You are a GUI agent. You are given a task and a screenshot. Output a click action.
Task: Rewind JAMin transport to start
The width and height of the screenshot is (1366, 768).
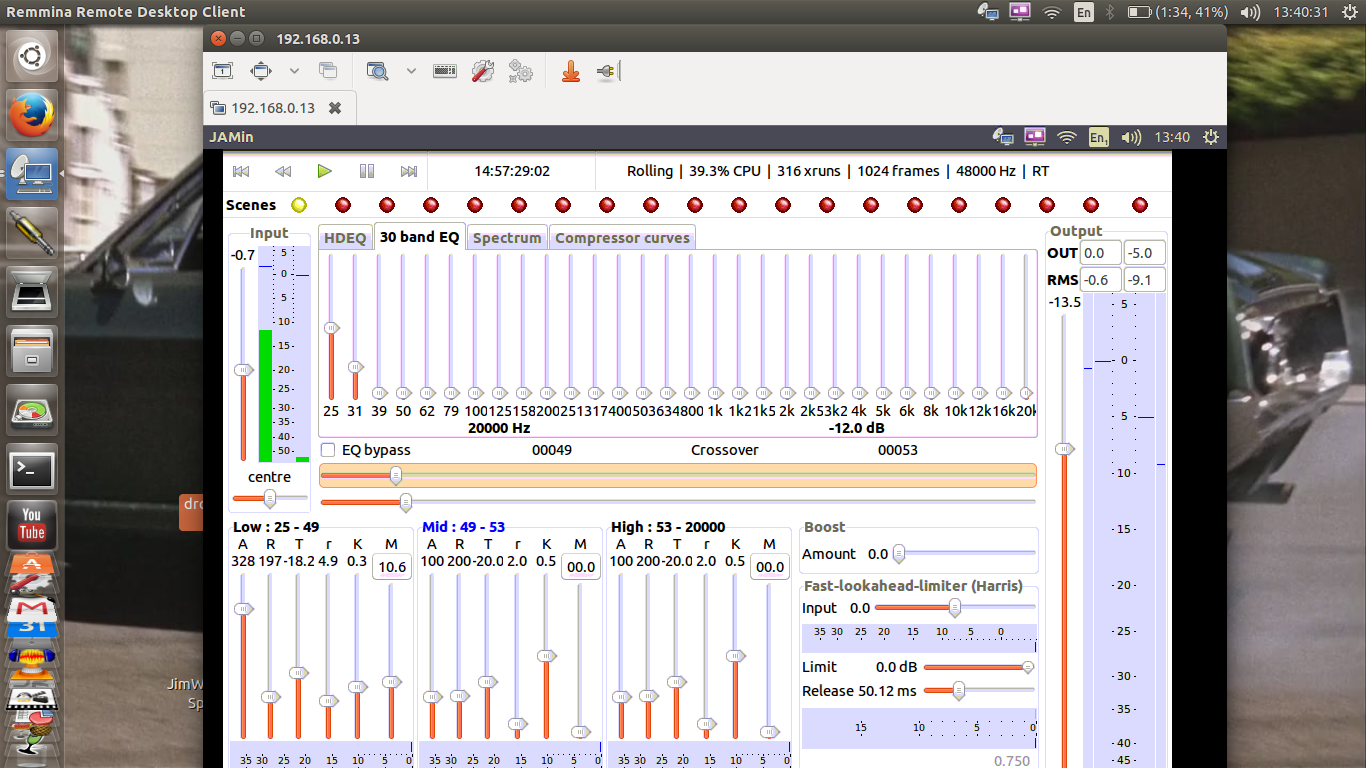click(241, 171)
